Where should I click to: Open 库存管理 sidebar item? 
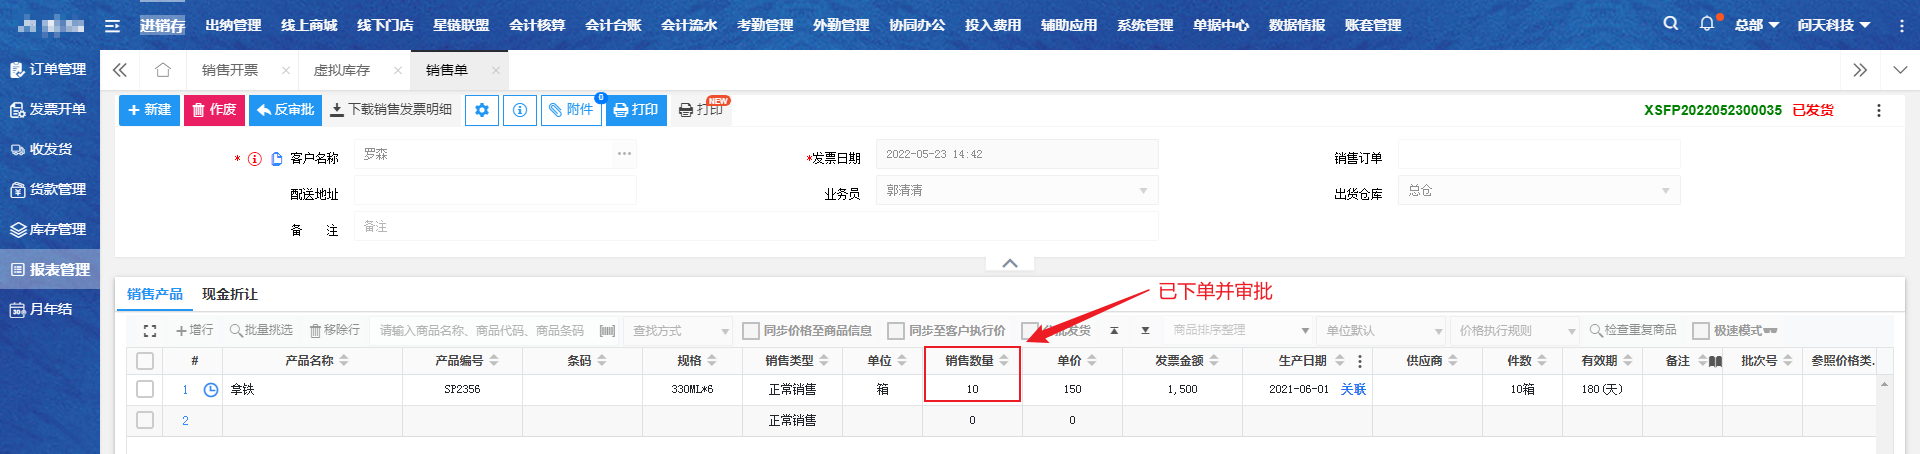click(49, 229)
